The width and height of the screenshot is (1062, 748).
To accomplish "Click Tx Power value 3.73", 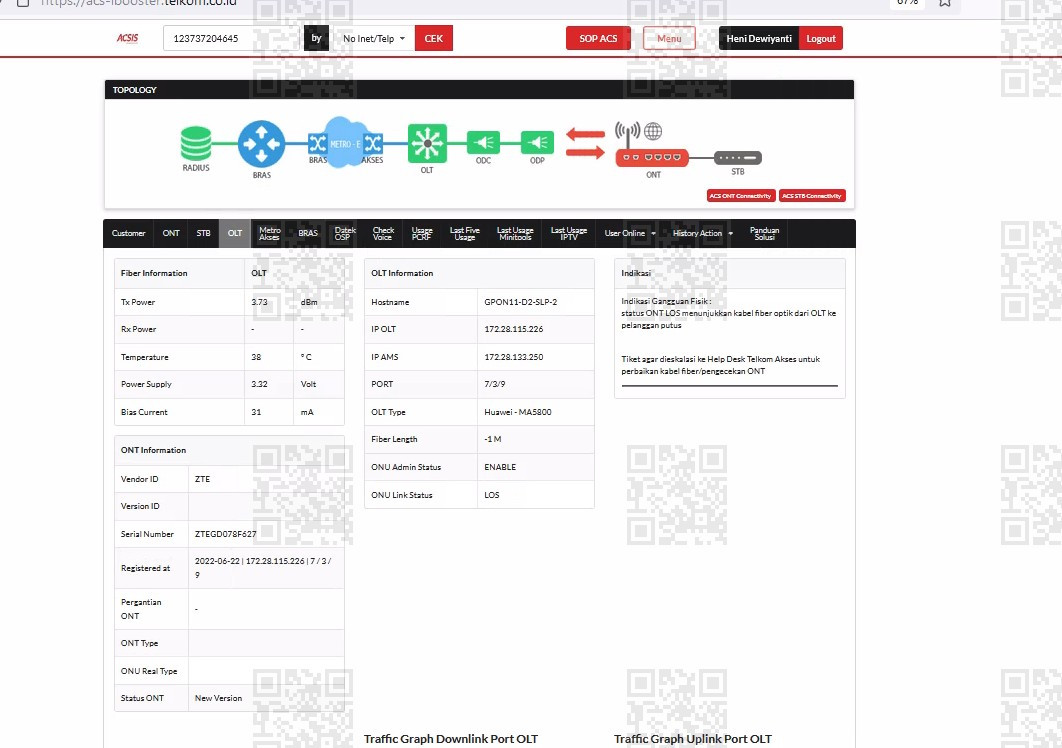I will [259, 302].
